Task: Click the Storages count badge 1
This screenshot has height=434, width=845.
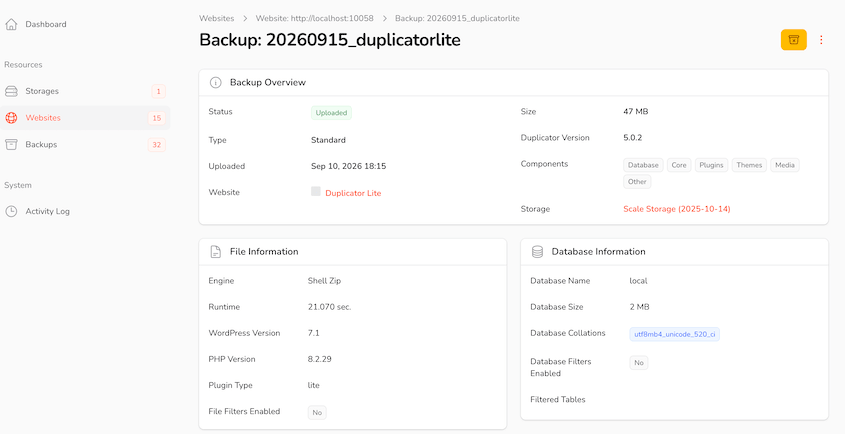Action: 158,92
